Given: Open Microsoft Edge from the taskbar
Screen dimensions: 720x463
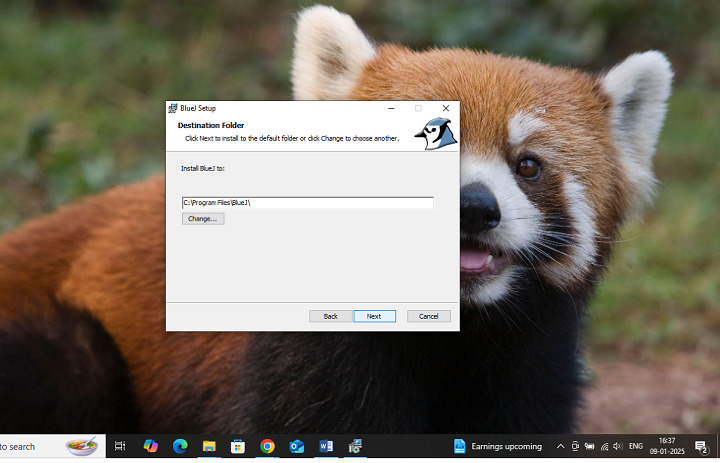Looking at the screenshot, I should 180,446.
